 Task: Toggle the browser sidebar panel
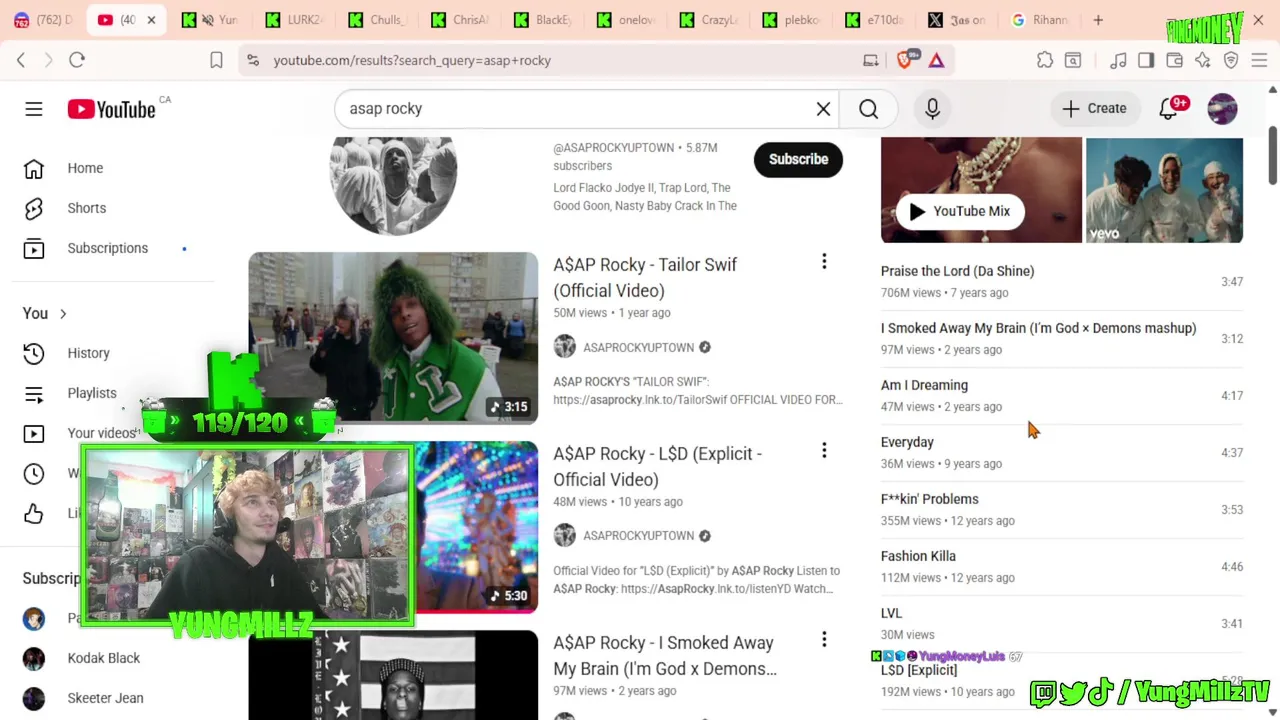pos(1146,60)
